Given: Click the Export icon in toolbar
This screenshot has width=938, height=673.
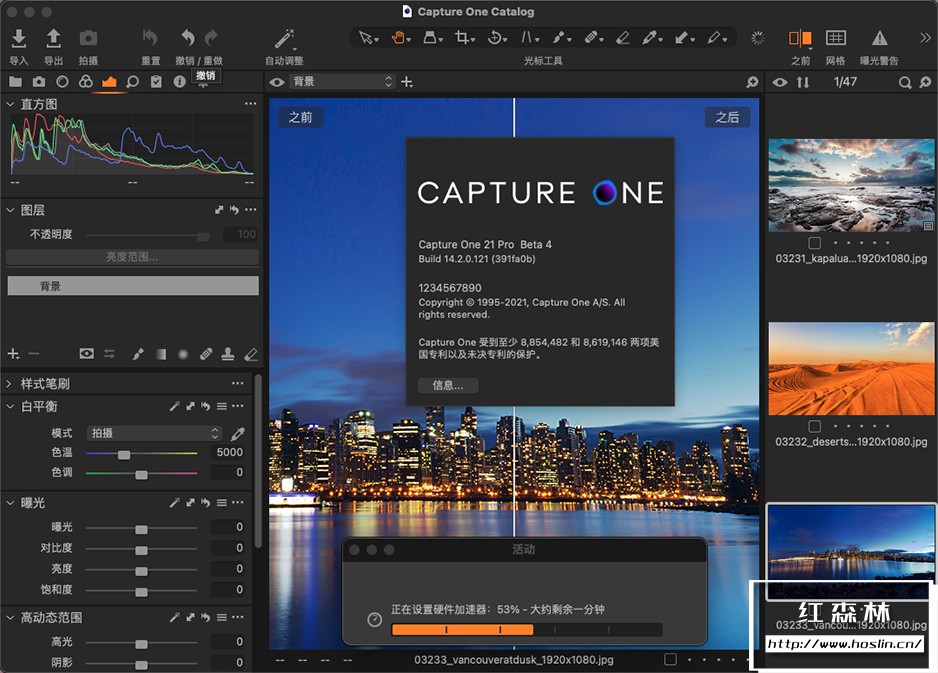Looking at the screenshot, I should pos(53,38).
